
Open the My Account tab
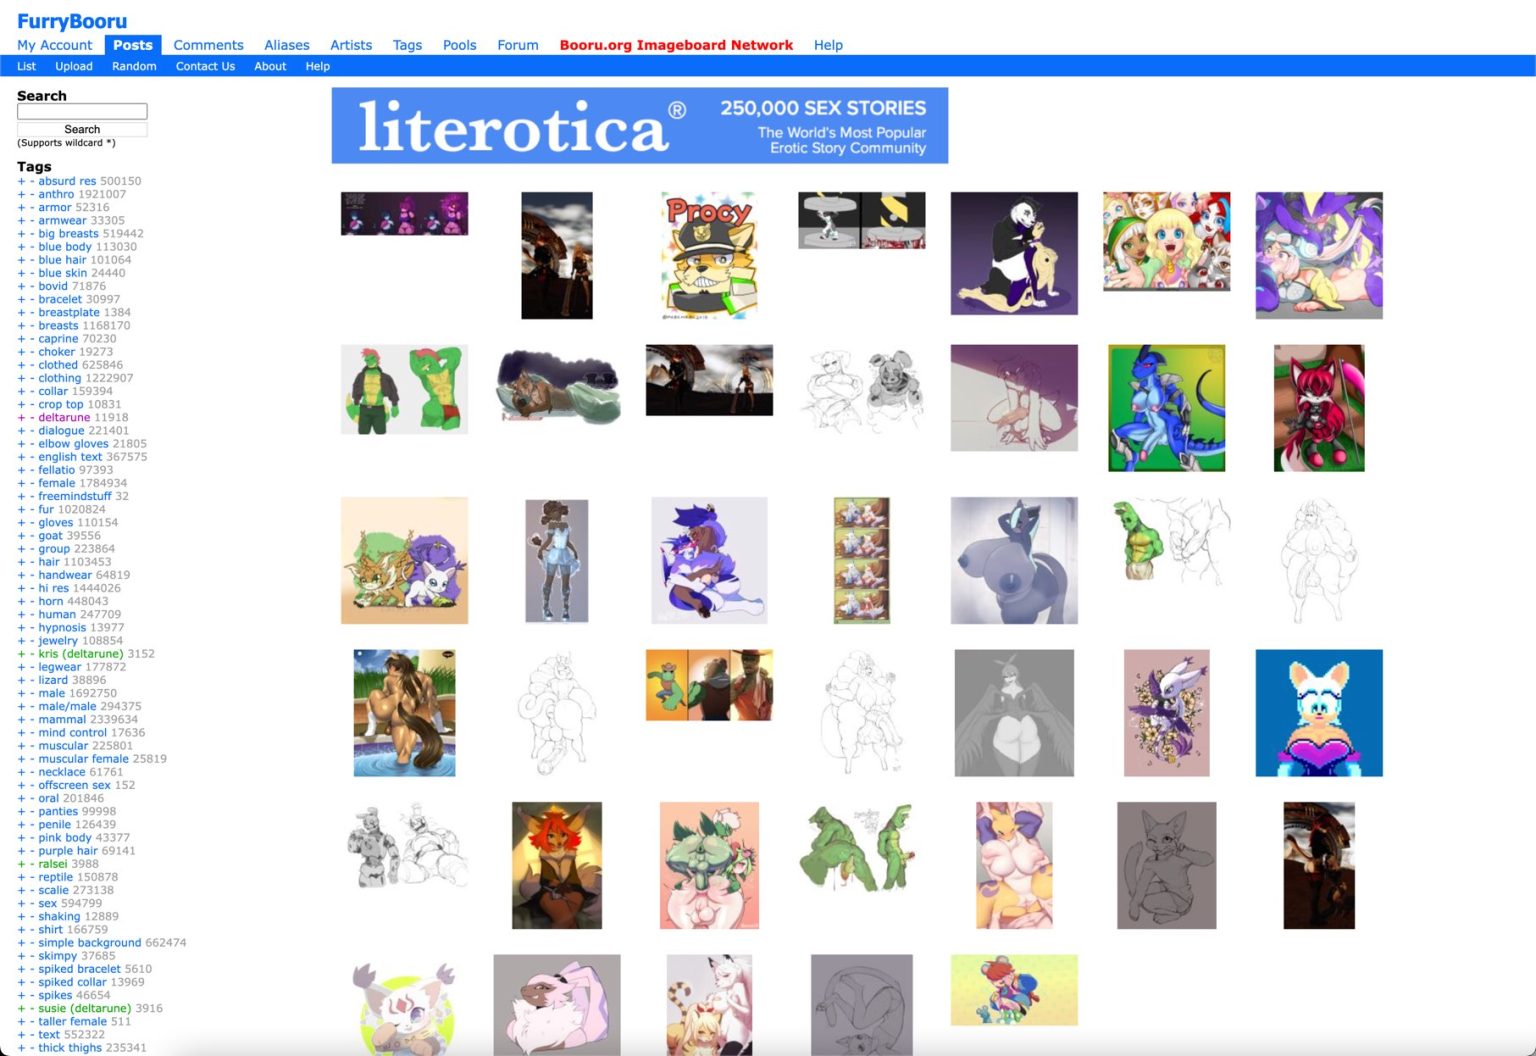[x=54, y=45]
